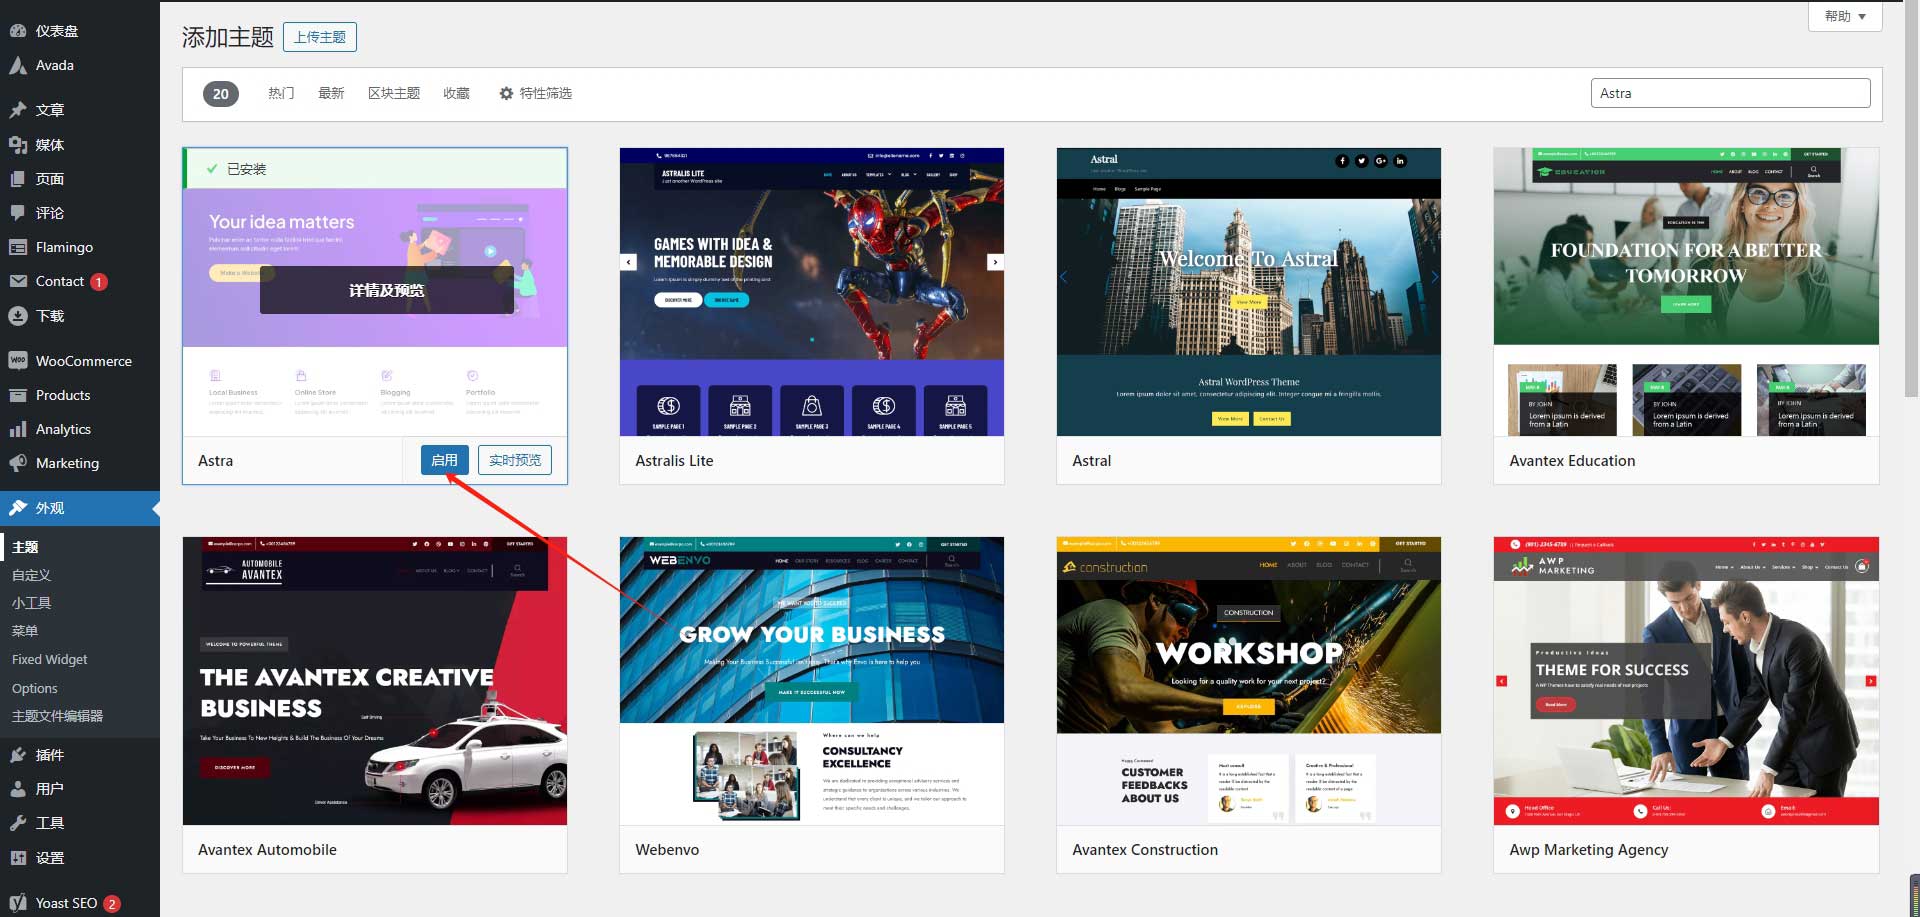This screenshot has height=917, width=1920.
Task: Click the Avada logo icon
Action: tap(18, 65)
